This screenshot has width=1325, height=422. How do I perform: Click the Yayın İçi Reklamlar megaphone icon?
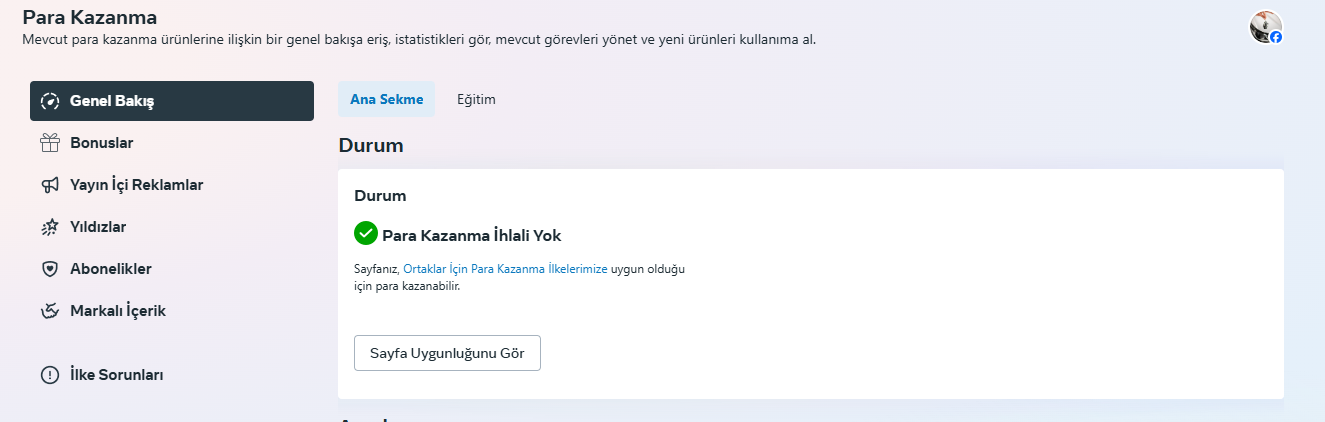(x=50, y=185)
